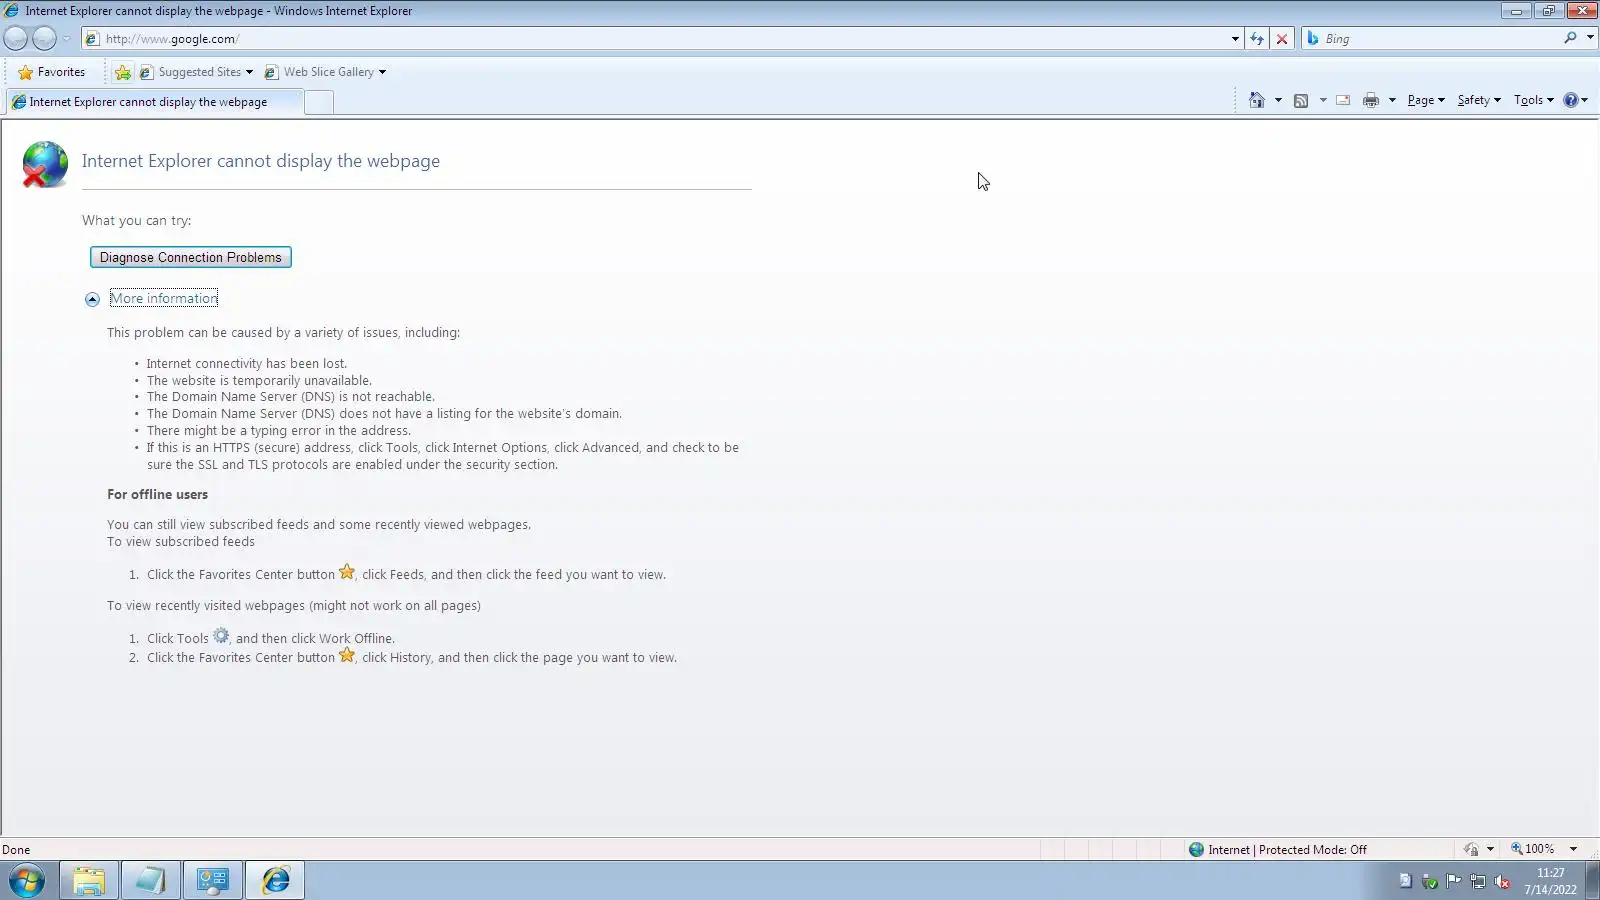
Task: Open the second pinned taskbar program icon
Action: (151, 881)
